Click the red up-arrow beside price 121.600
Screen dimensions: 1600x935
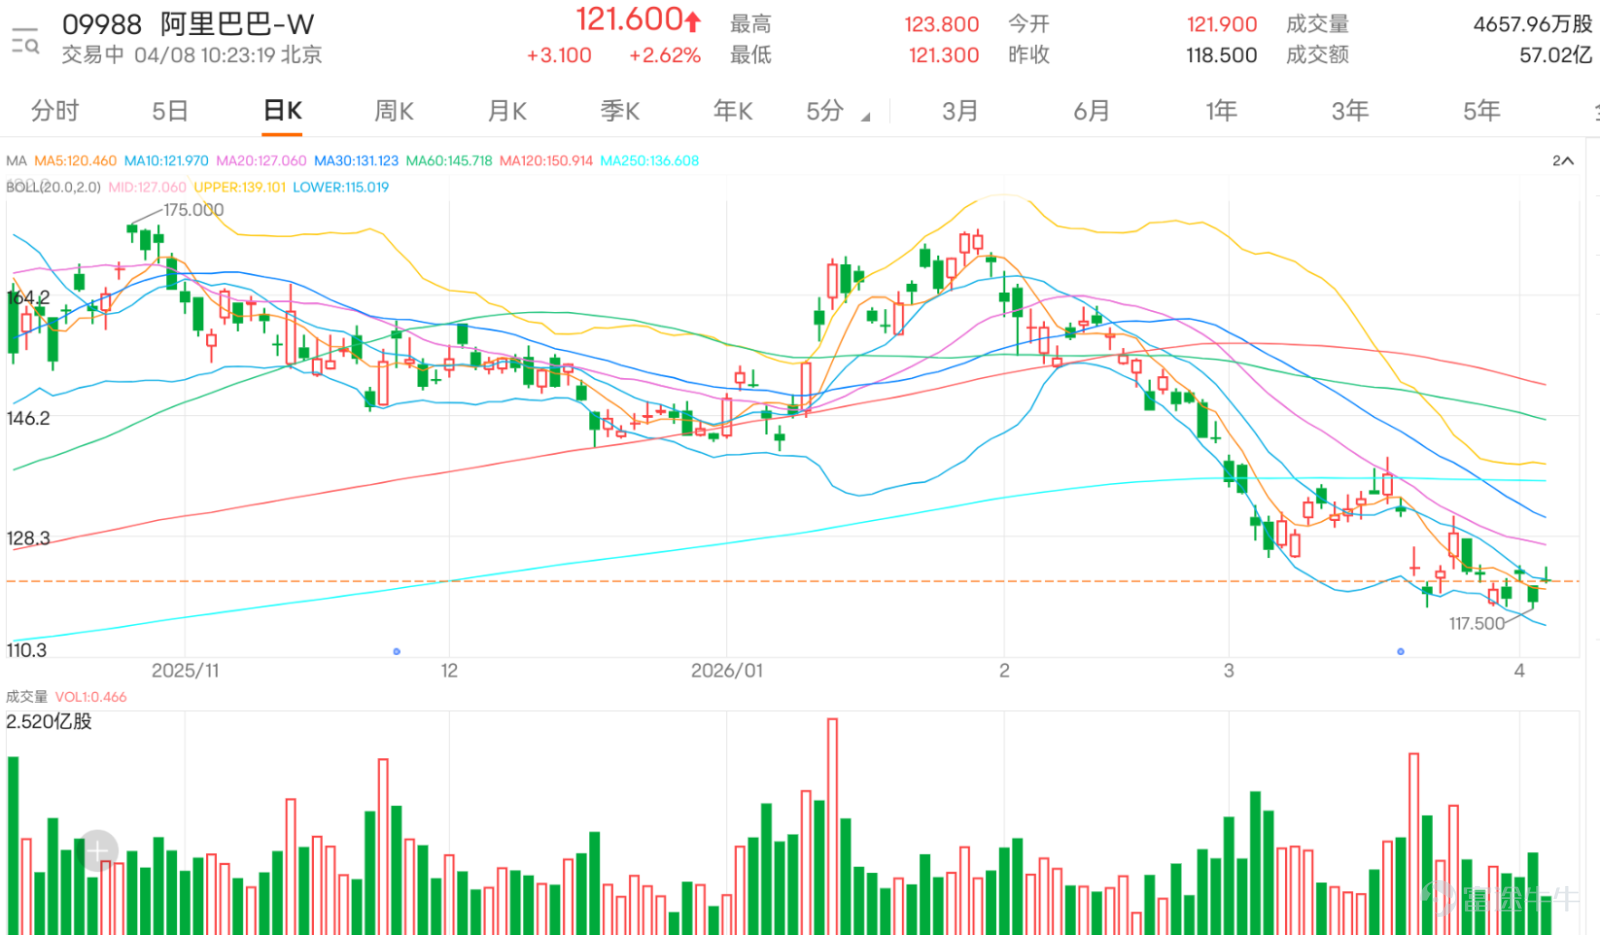(693, 20)
